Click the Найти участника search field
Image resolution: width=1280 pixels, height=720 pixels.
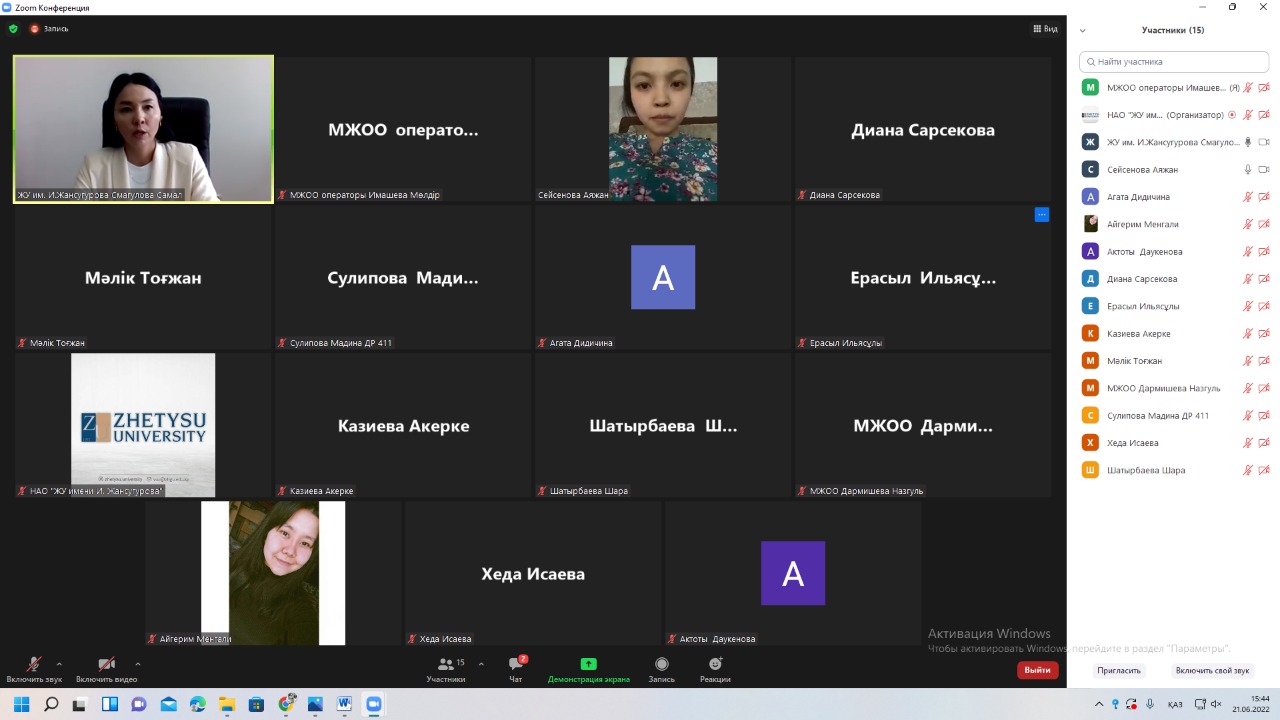click(x=1174, y=62)
